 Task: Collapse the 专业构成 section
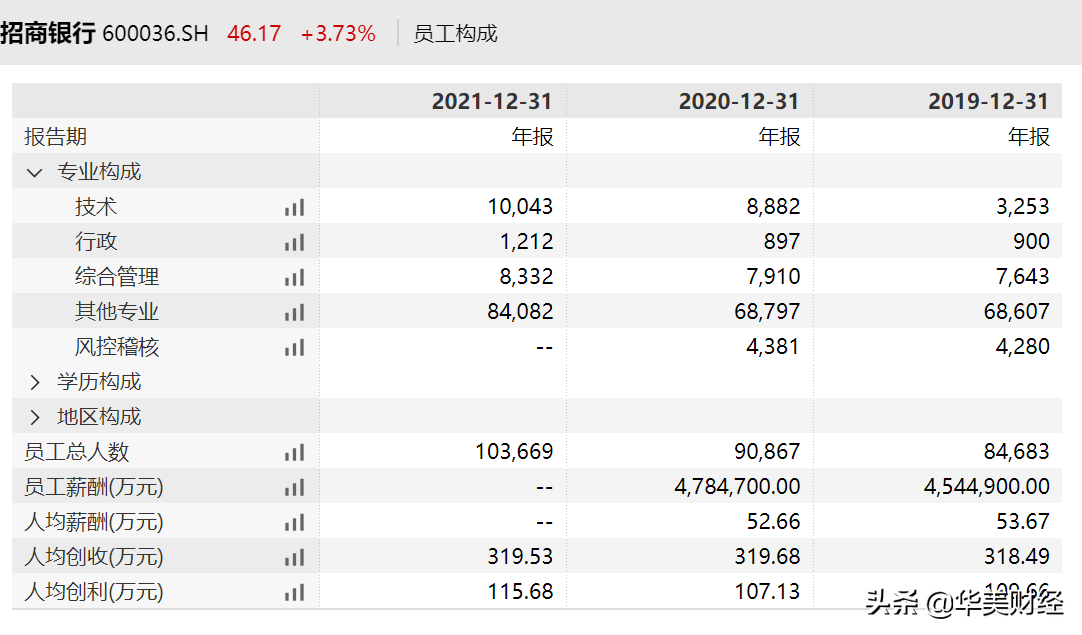pyautogui.click(x=35, y=173)
